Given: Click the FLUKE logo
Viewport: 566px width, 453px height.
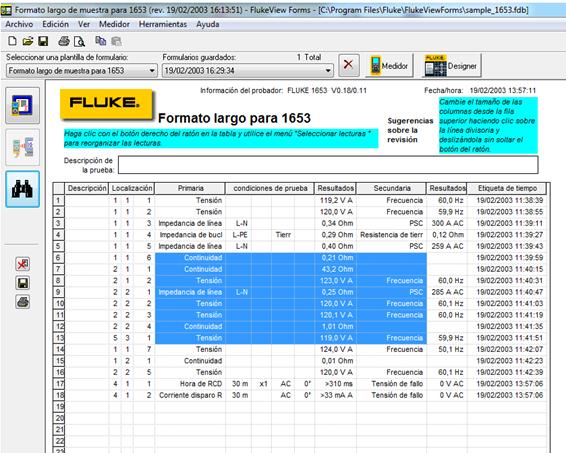Looking at the screenshot, I should click(x=106, y=104).
